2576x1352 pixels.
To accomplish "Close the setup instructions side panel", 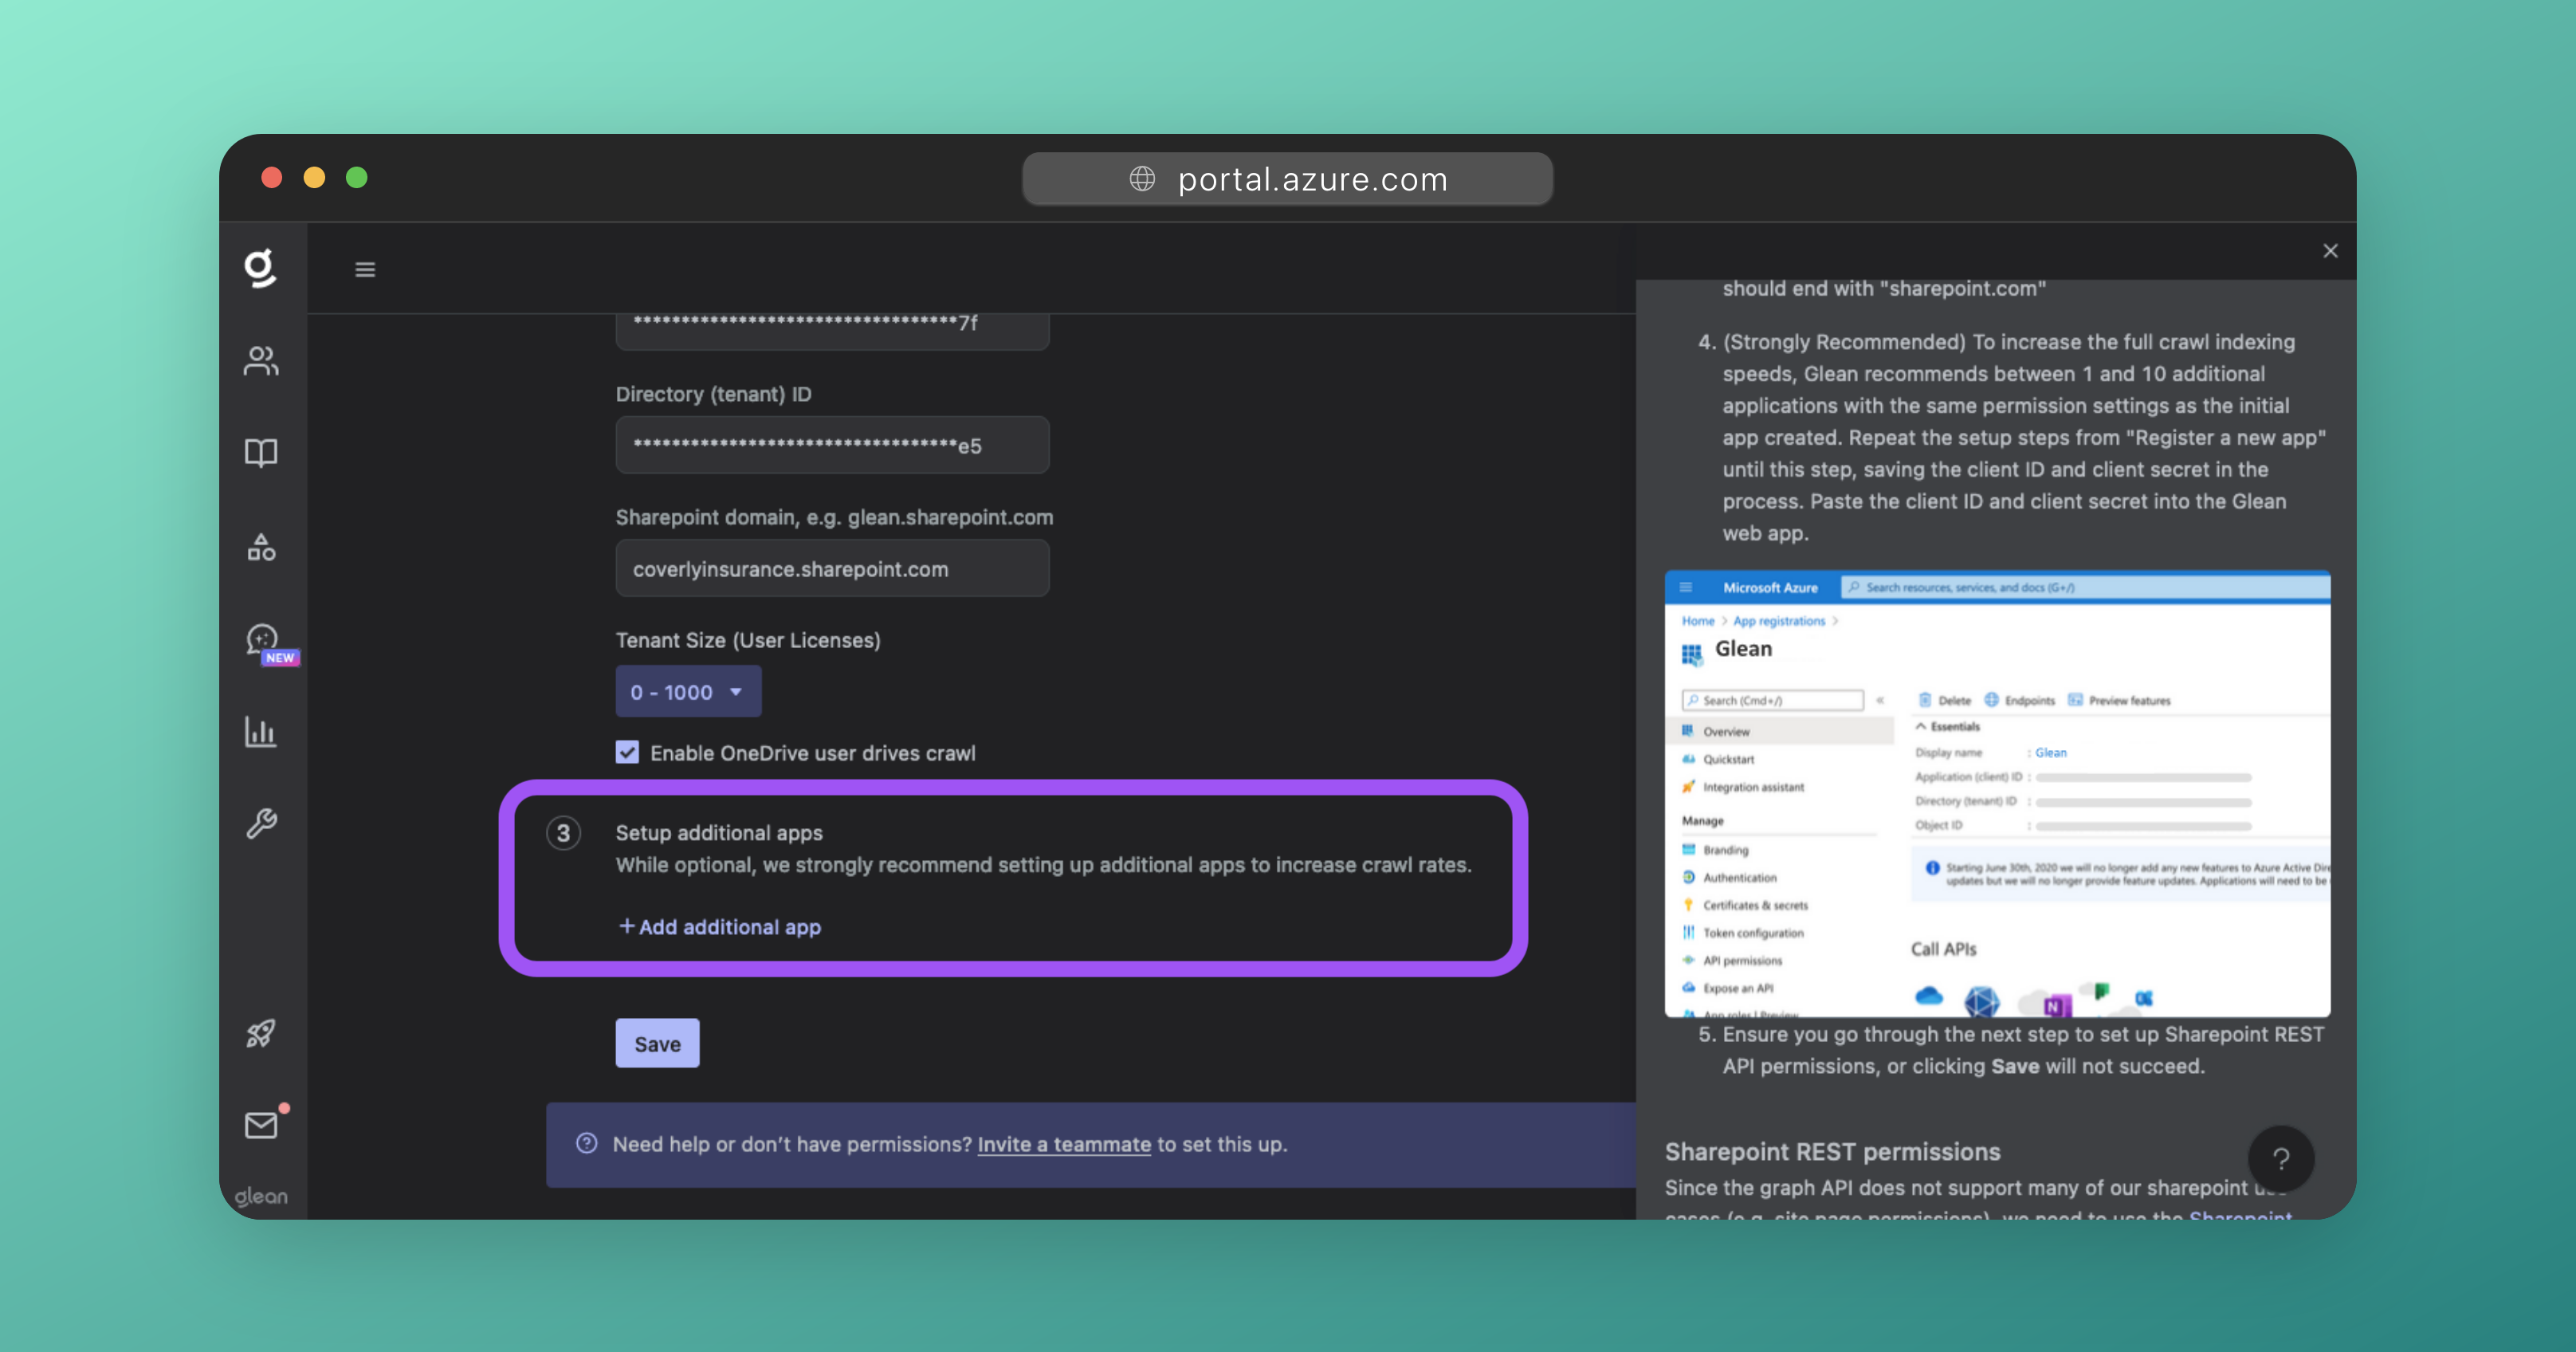I will [2330, 251].
